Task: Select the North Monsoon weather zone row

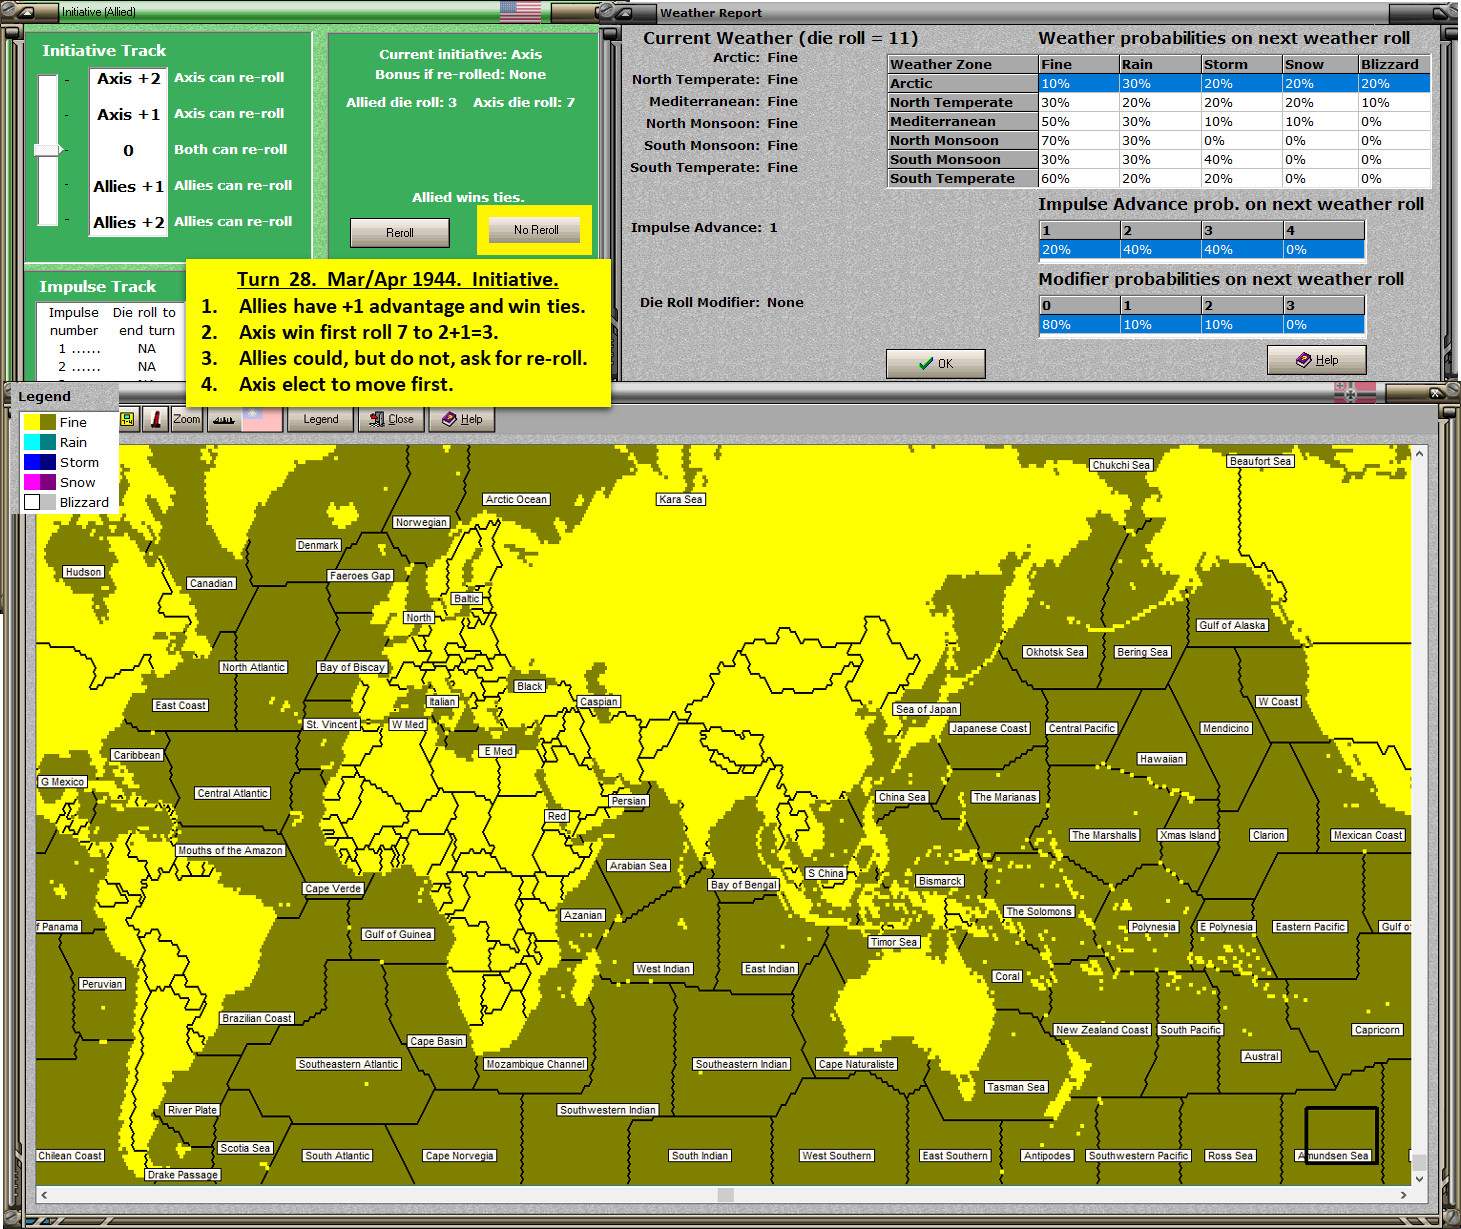Action: point(1159,141)
